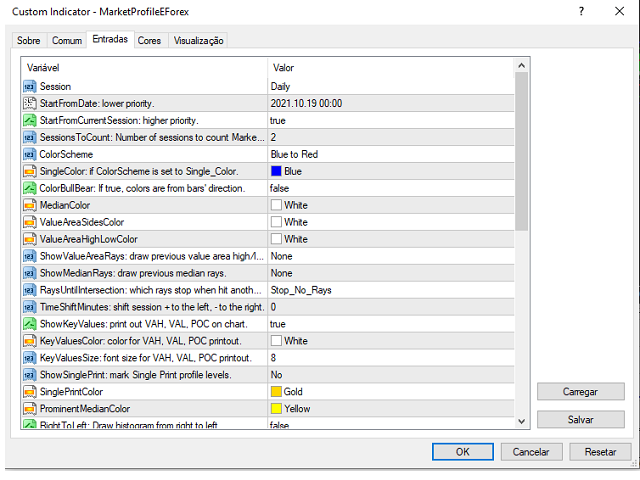Click the Salvar button
Viewport: 640px width, 480px height.
580,420
